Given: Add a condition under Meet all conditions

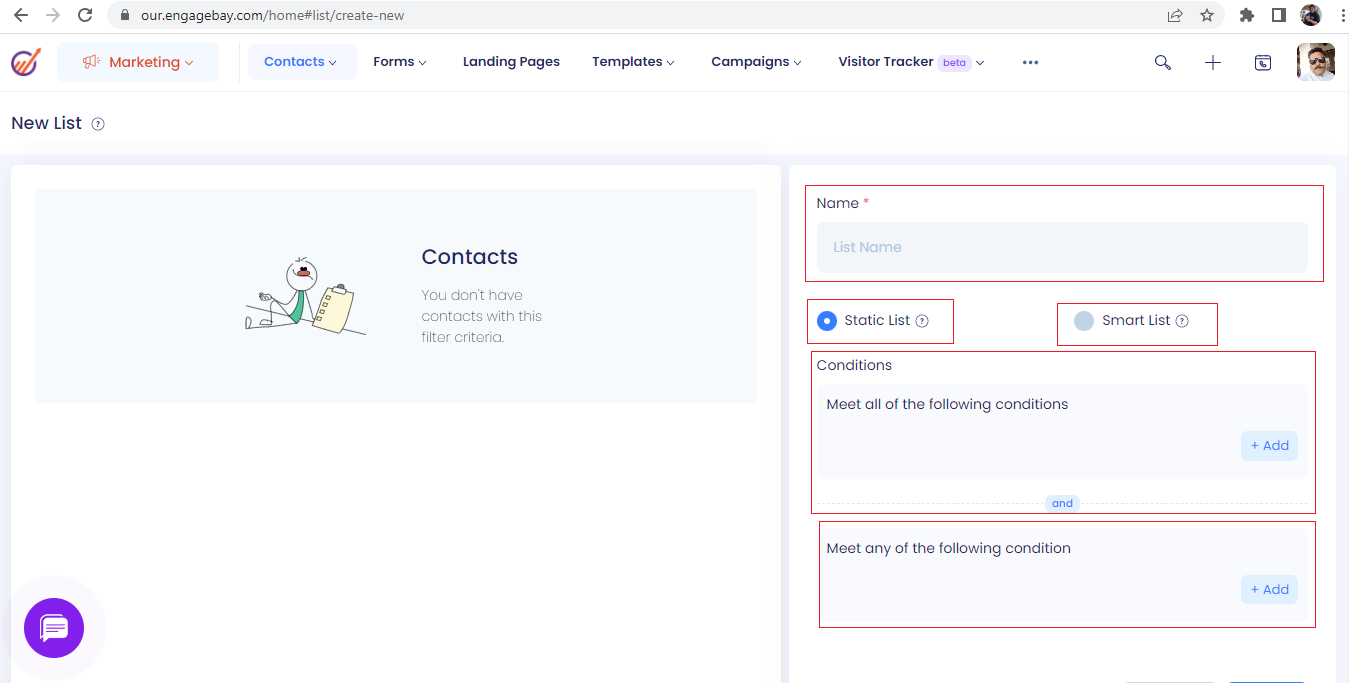Looking at the screenshot, I should (x=1269, y=446).
